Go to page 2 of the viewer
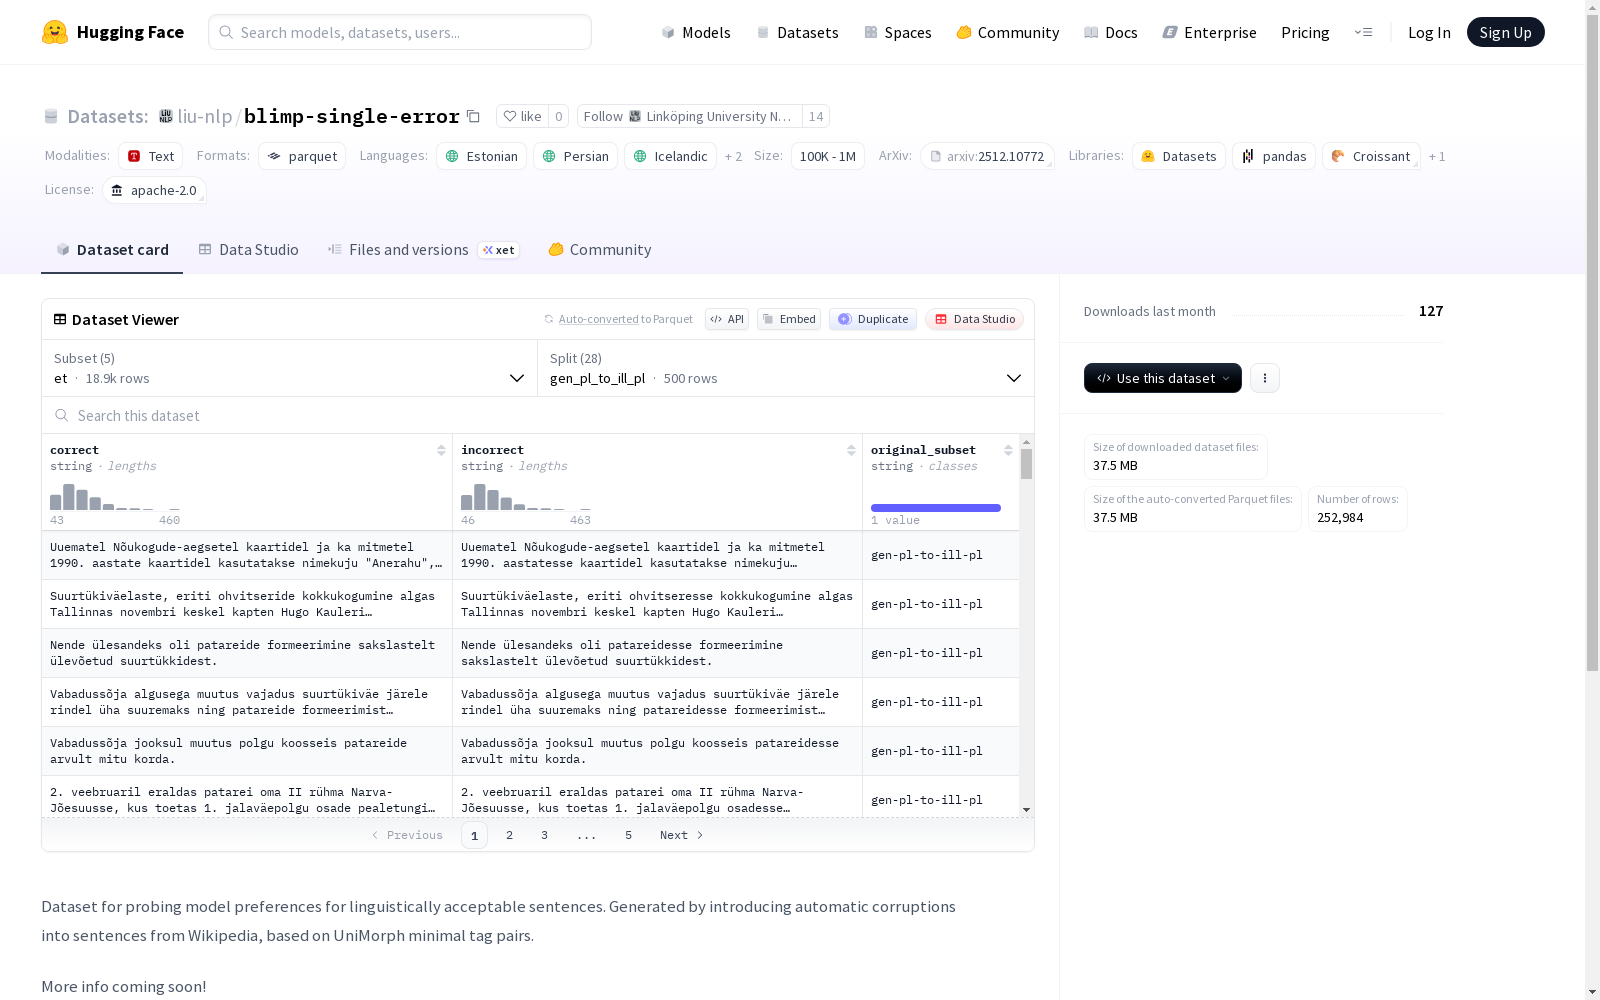Screen dimensions: 1600x1000 (x=509, y=835)
